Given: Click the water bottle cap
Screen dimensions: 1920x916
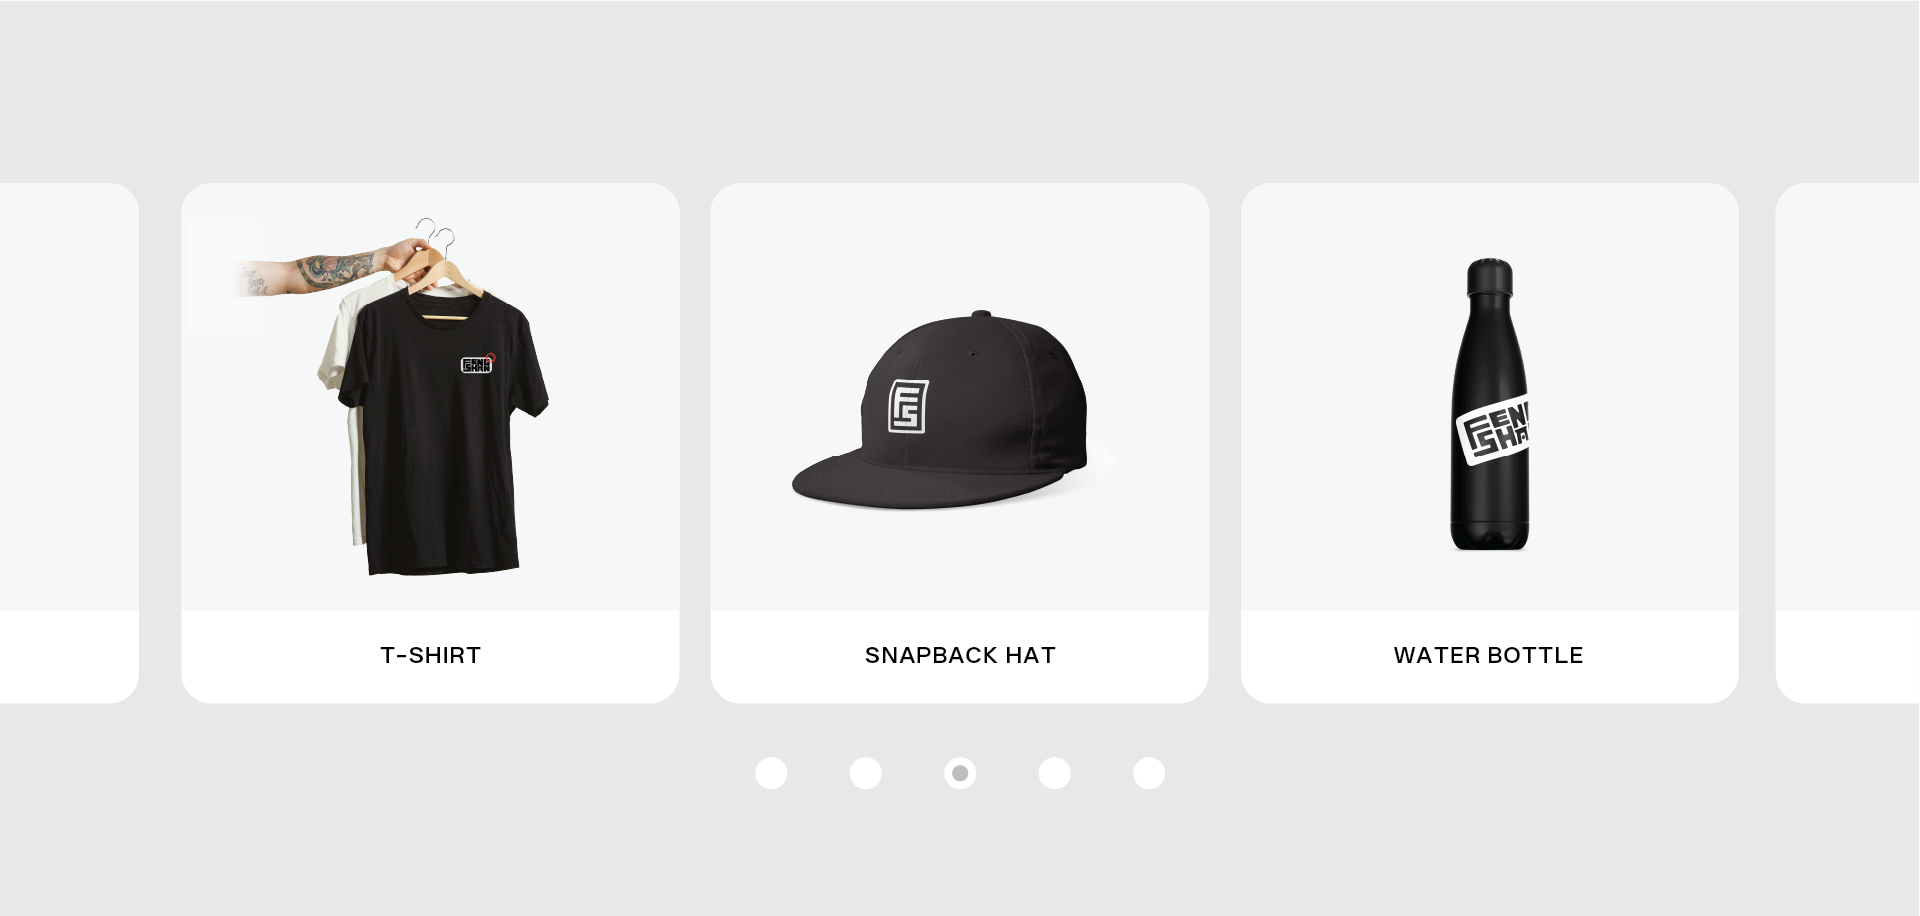Looking at the screenshot, I should 1490,276.
